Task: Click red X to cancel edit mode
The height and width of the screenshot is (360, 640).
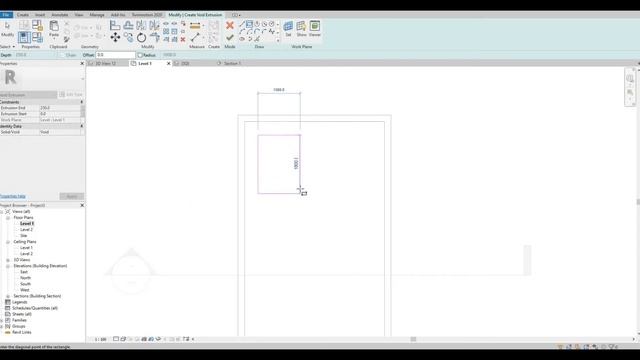Action: [230, 26]
